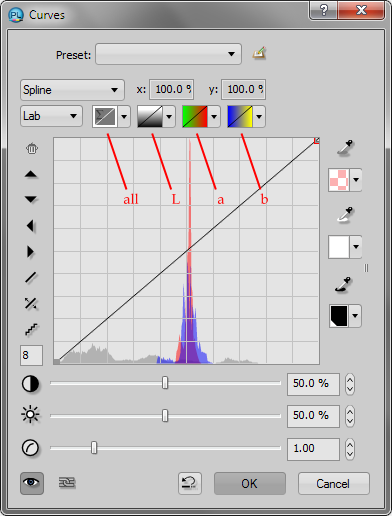
Task: Click the black point color swatch
Action: coord(338,316)
